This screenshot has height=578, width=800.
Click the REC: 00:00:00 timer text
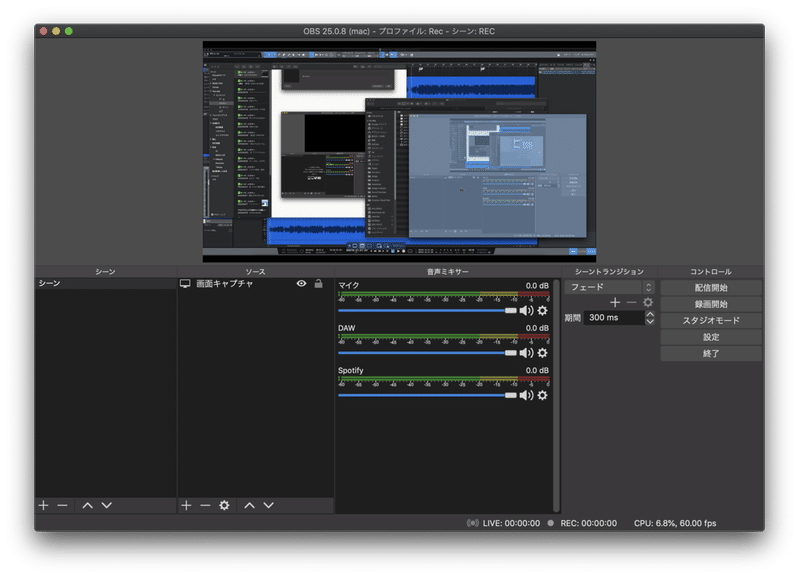tap(589, 523)
